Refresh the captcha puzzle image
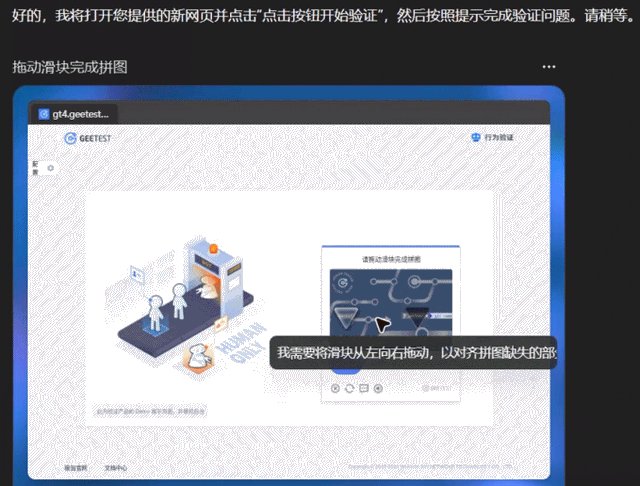 (349, 388)
